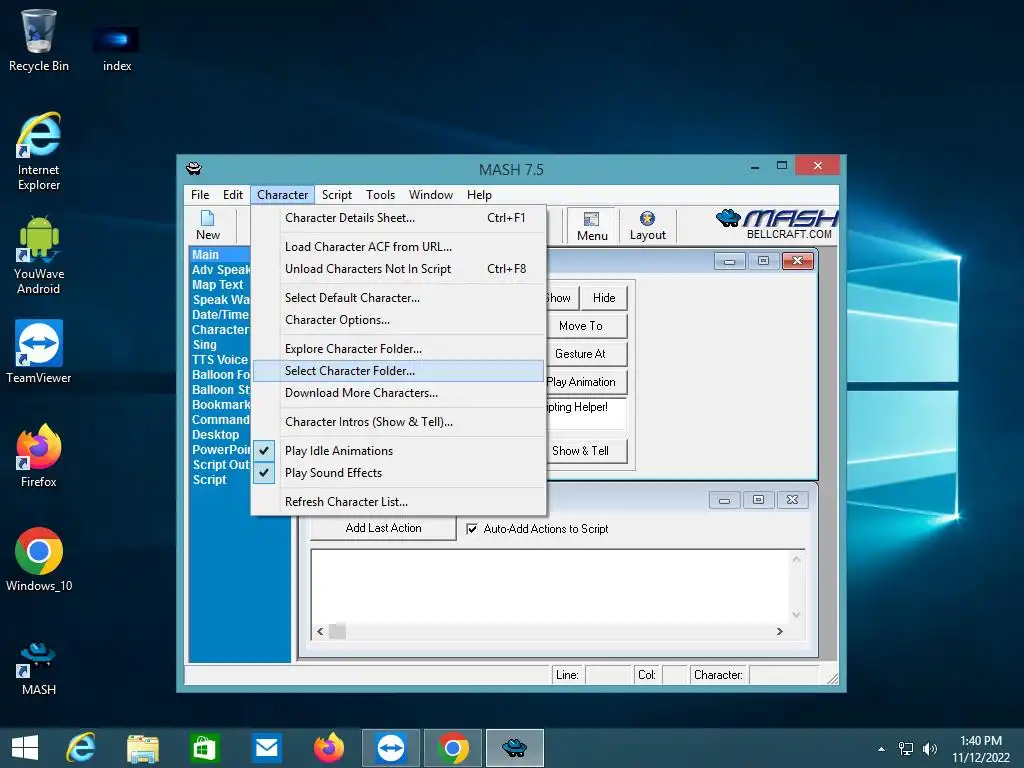Screen dimensions: 1024x768
Task: Launch YouWave Android desktop shortcut
Action: (x=39, y=255)
